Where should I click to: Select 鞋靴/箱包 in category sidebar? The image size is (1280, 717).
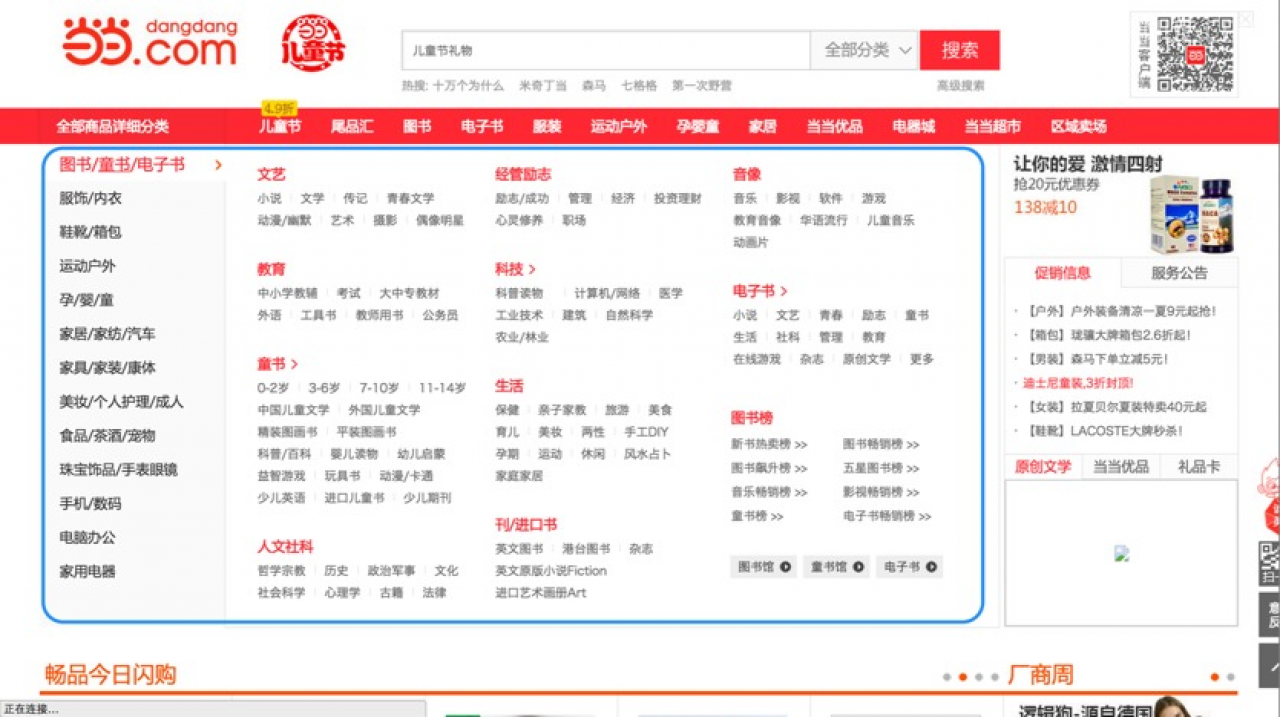[90, 232]
